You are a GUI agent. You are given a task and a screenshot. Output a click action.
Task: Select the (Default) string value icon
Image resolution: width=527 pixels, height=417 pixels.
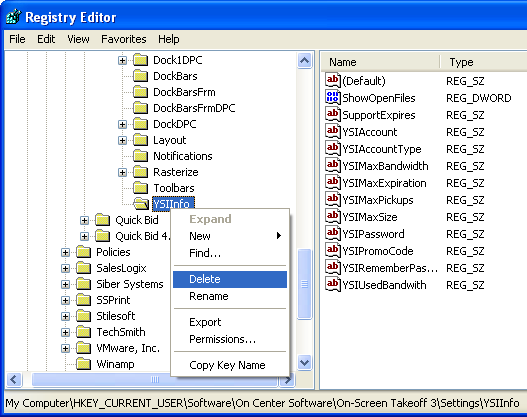333,80
